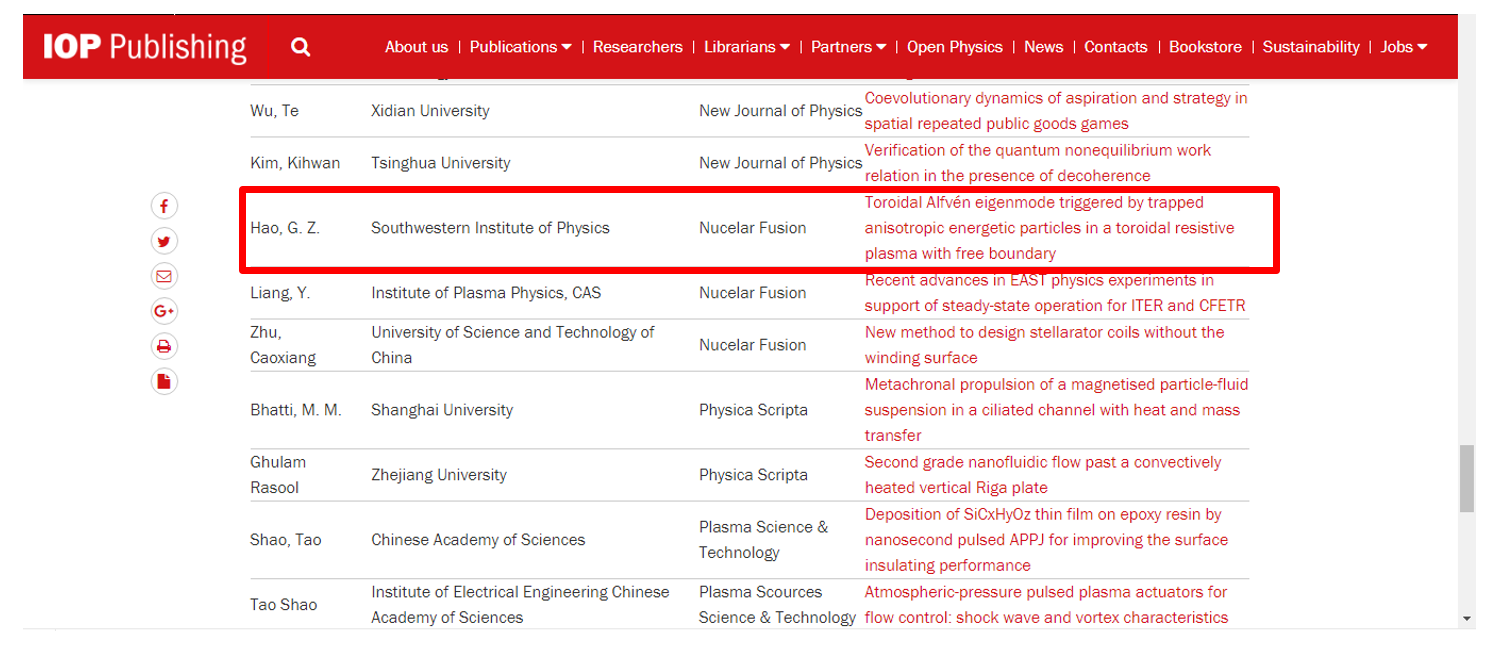This screenshot has width=1485, height=652.
Task: Select Bookstore in the navigation bar
Action: click(1205, 47)
